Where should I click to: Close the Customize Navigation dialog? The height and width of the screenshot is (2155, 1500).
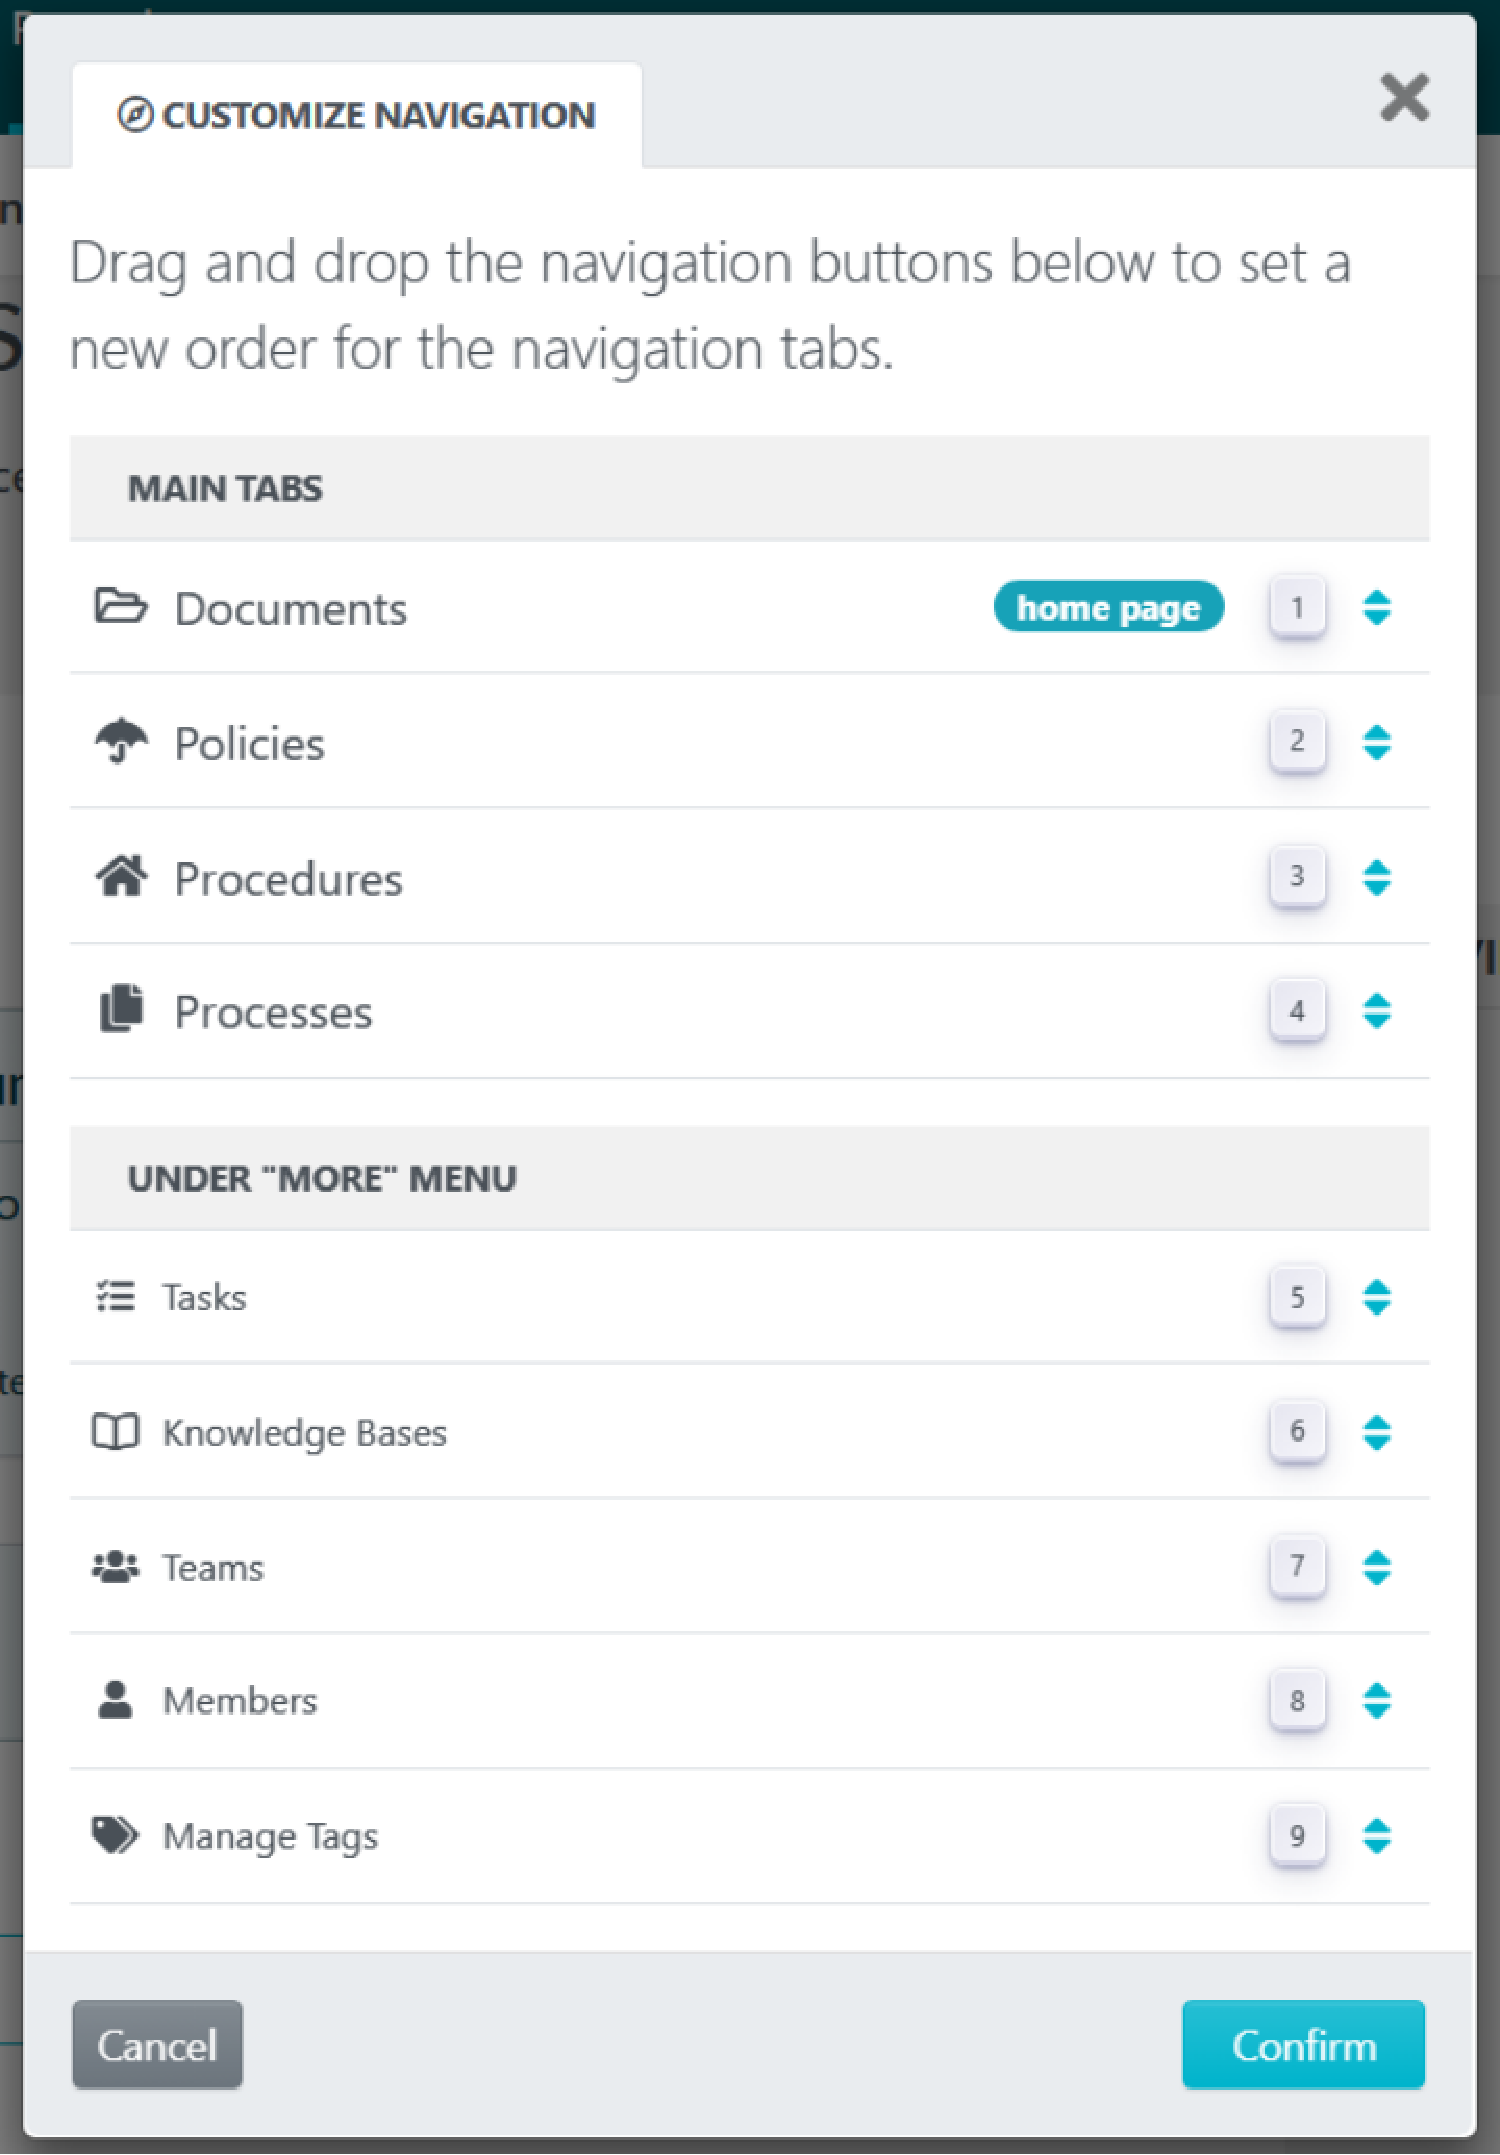(1404, 97)
